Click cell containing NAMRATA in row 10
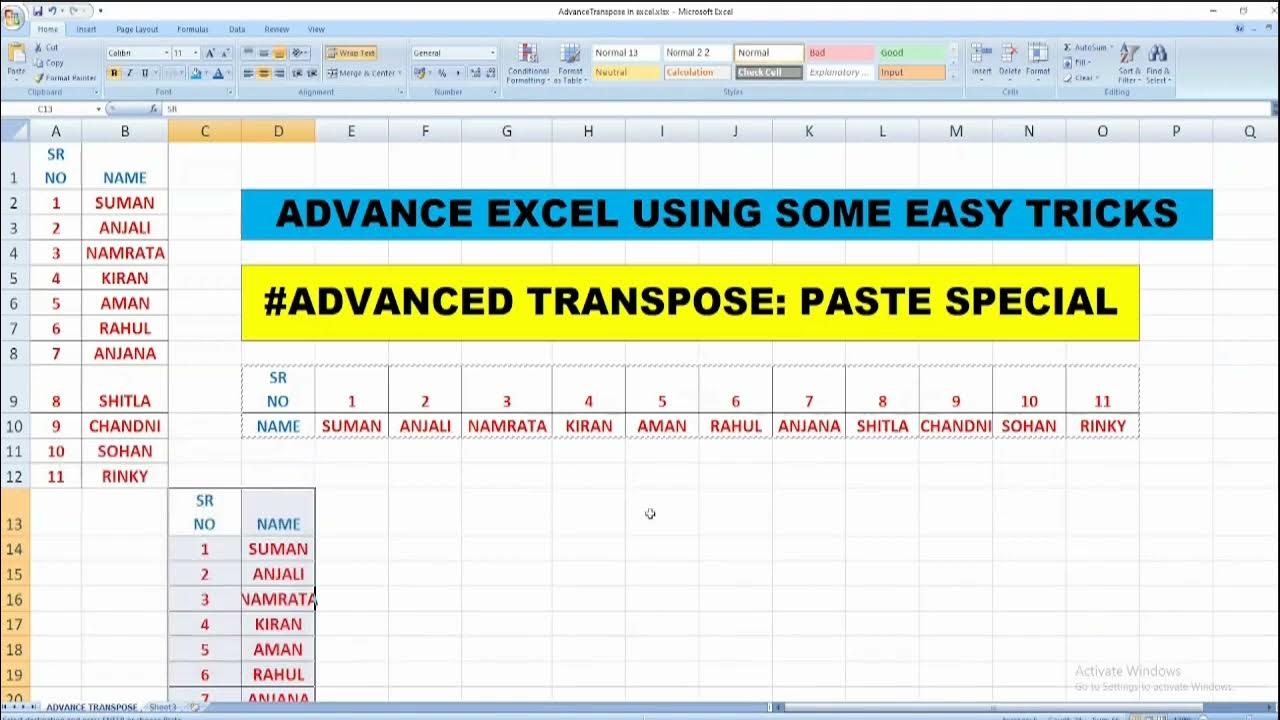1280x720 pixels. (x=507, y=426)
